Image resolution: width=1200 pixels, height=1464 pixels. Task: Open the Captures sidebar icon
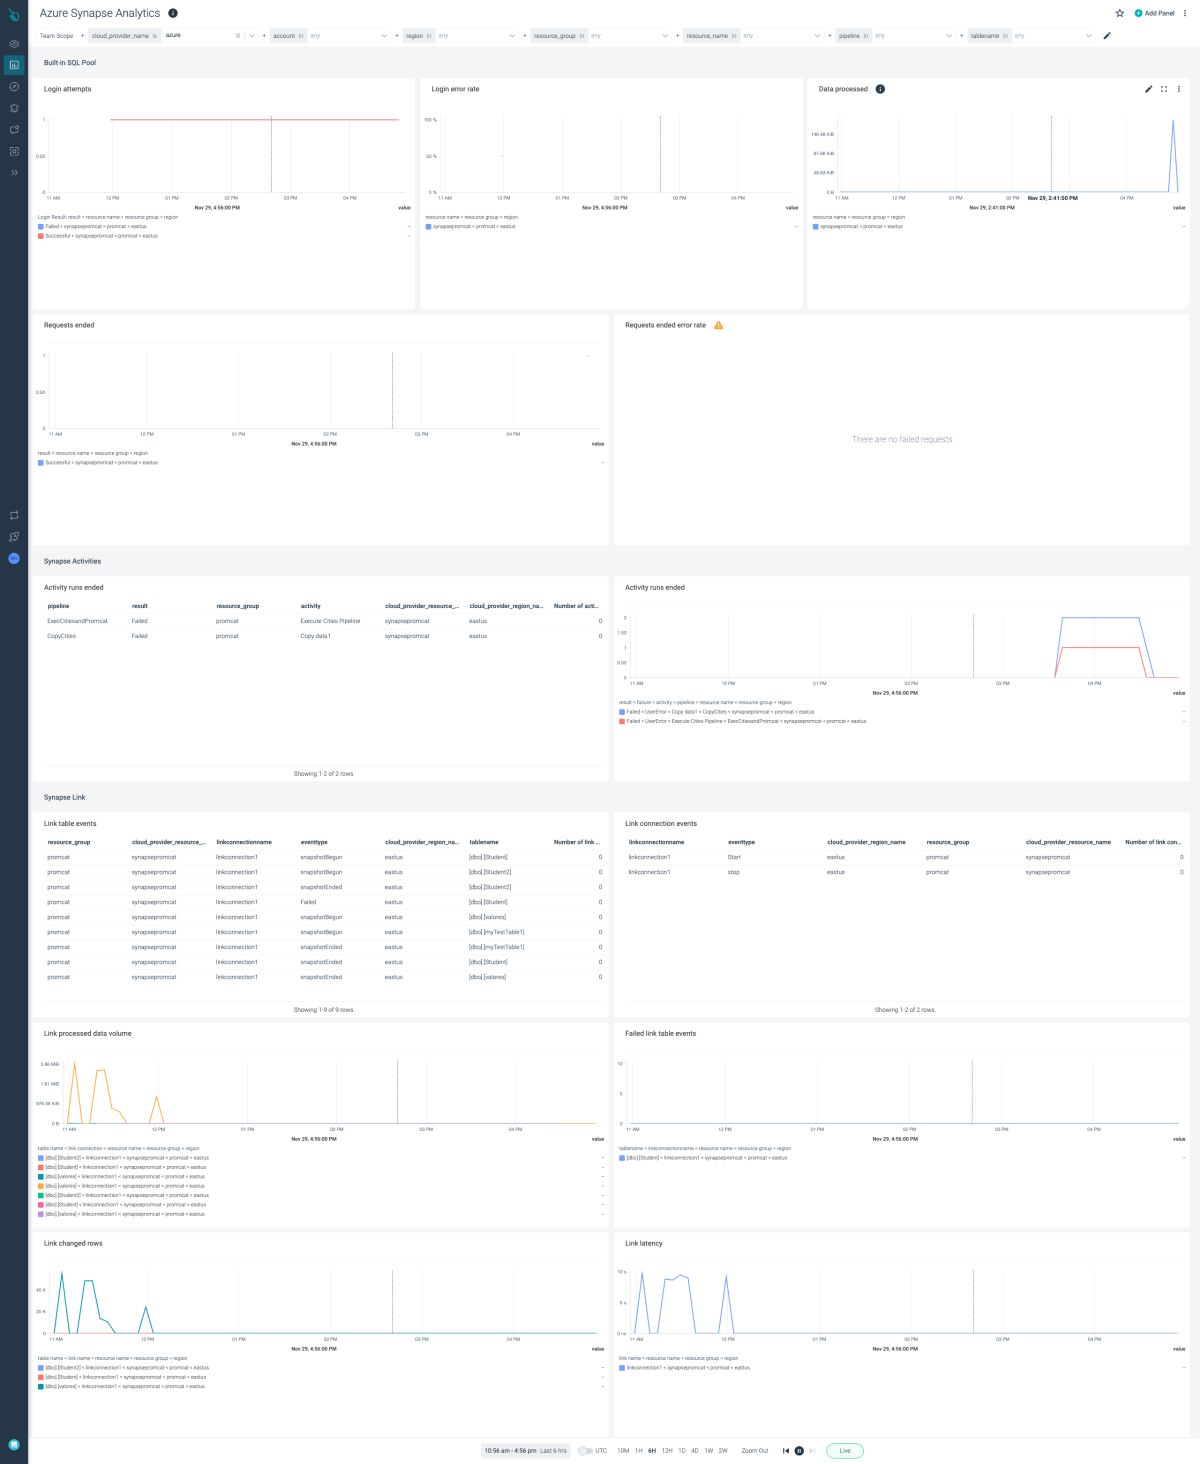tap(14, 151)
